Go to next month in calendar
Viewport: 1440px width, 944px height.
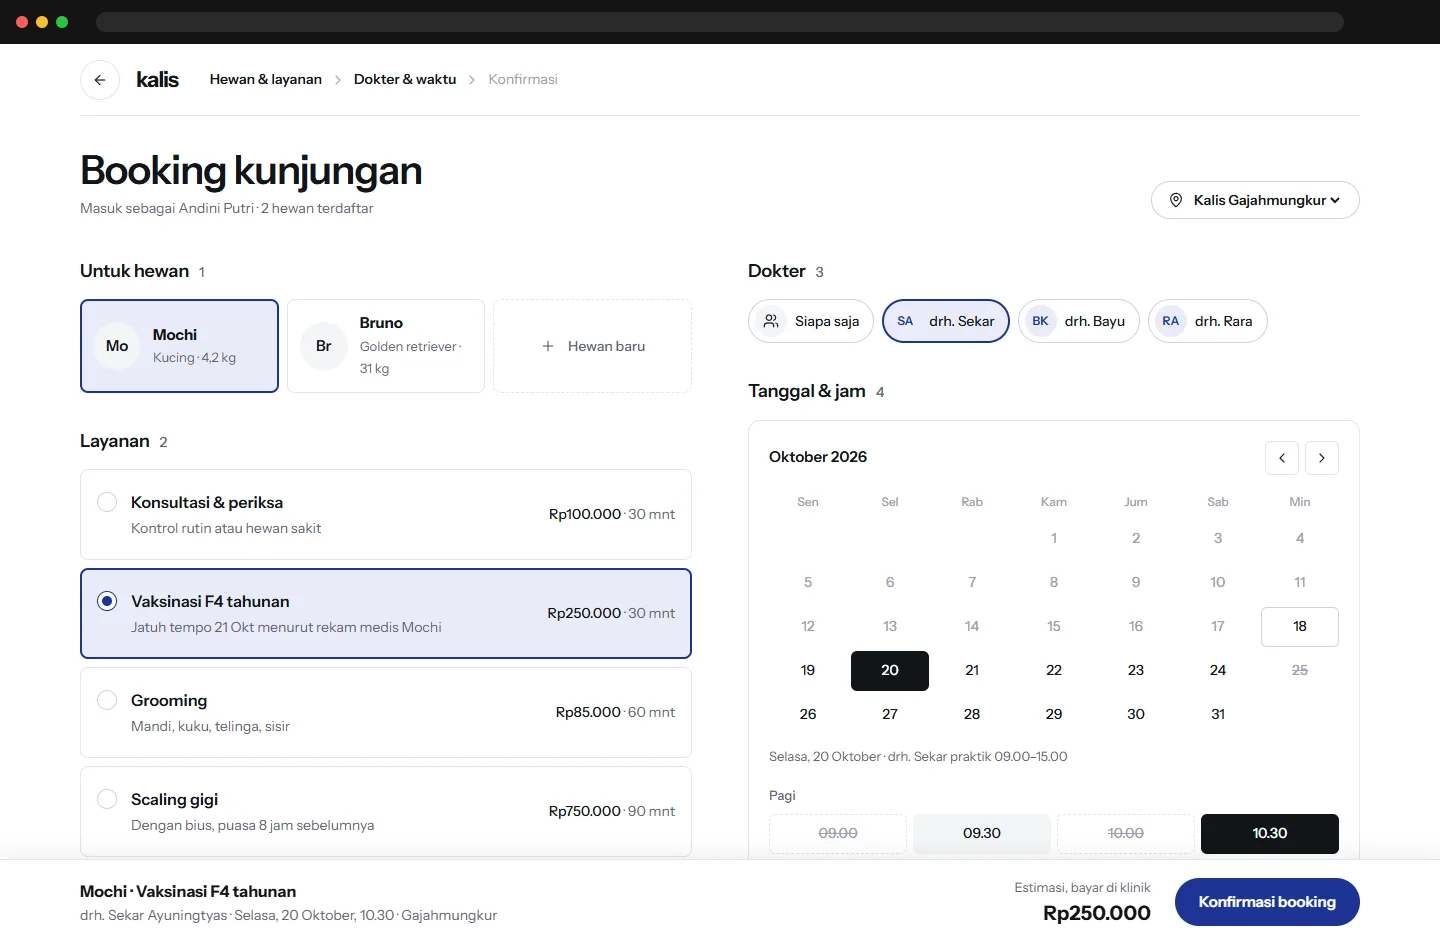coord(1322,458)
